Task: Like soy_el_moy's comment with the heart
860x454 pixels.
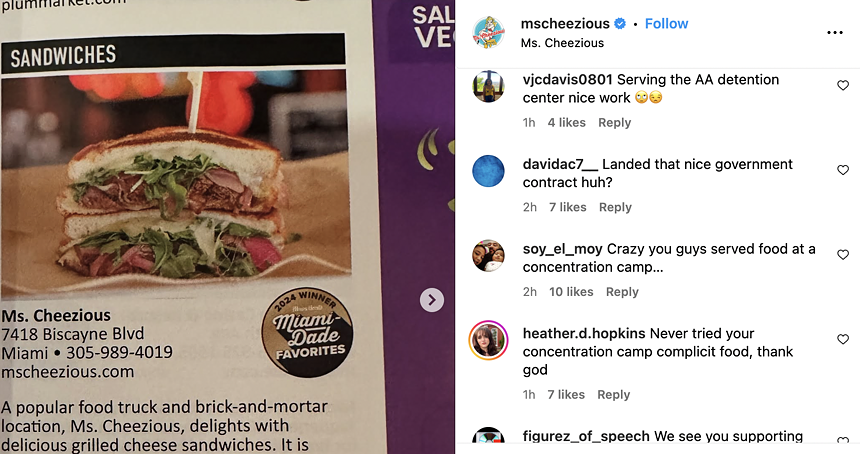Action: pos(843,254)
